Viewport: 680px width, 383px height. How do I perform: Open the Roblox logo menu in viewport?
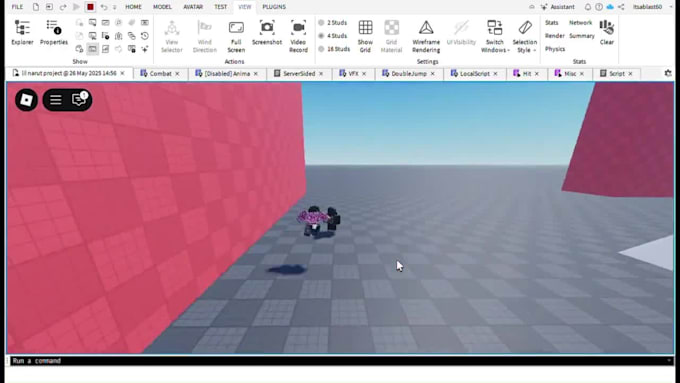tap(26, 100)
